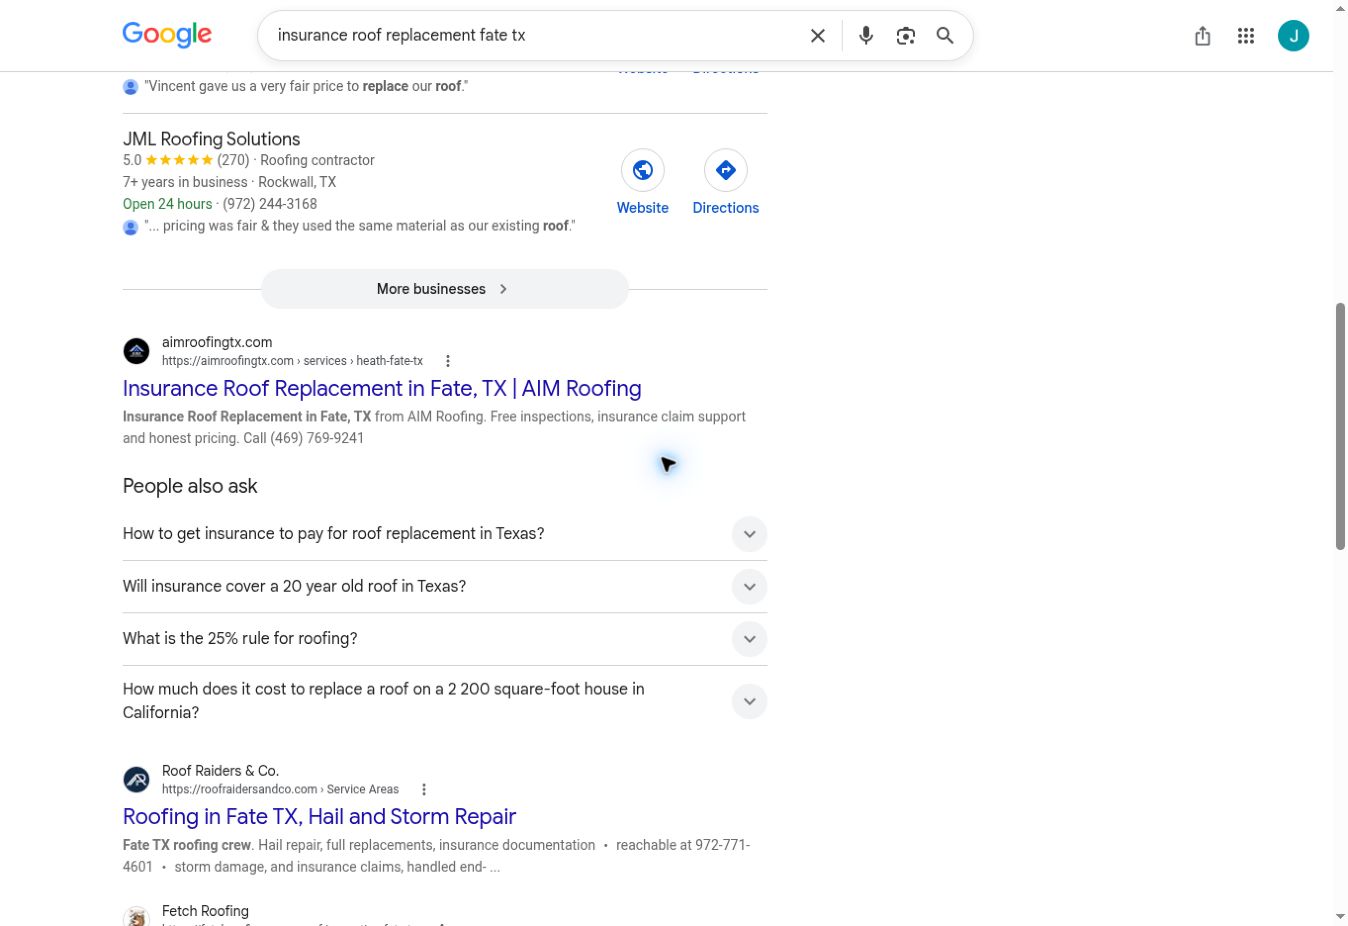Open the Google apps grid
Image resolution: width=1348 pixels, height=926 pixels.
pyautogui.click(x=1246, y=36)
